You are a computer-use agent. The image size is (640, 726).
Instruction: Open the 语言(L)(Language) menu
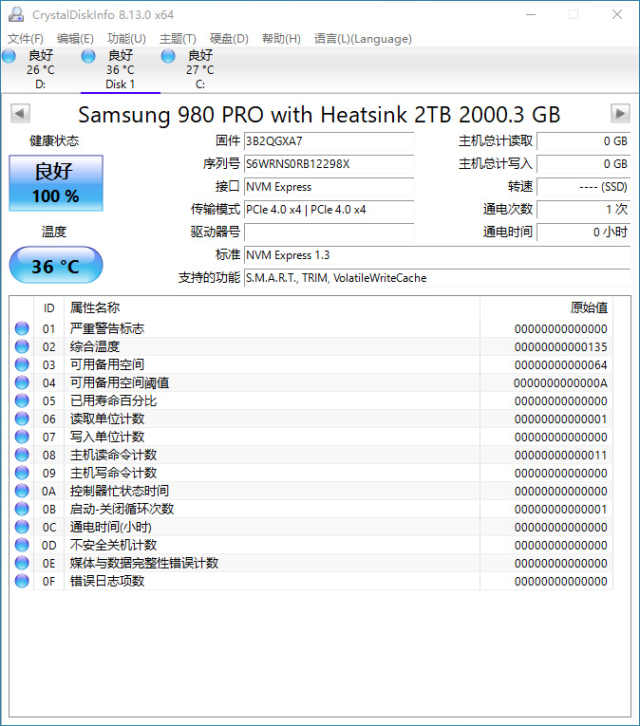click(363, 39)
